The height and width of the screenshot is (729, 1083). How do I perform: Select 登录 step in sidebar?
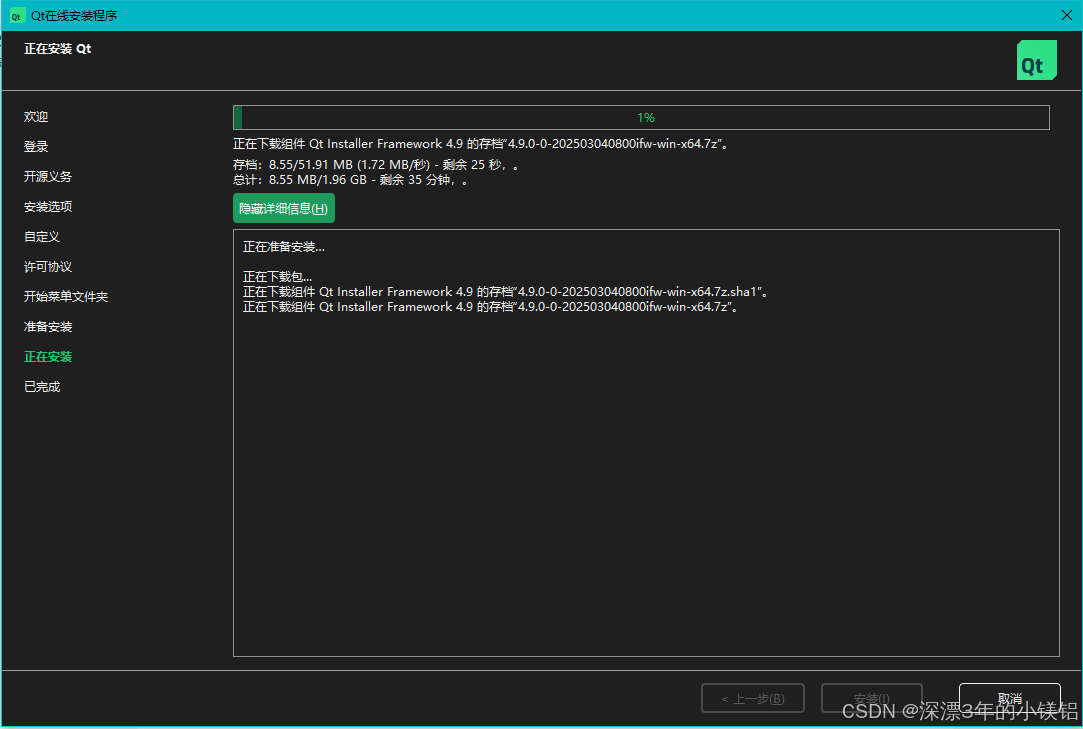click(x=36, y=146)
